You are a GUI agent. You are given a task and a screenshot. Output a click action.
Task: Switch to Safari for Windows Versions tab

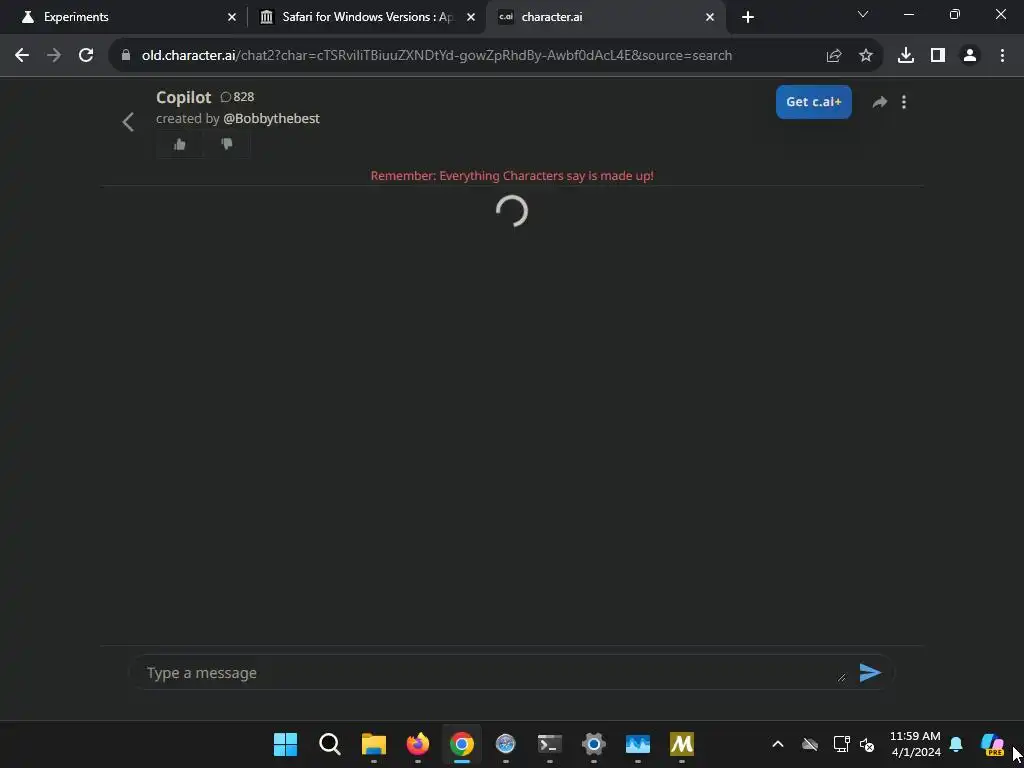[366, 17]
